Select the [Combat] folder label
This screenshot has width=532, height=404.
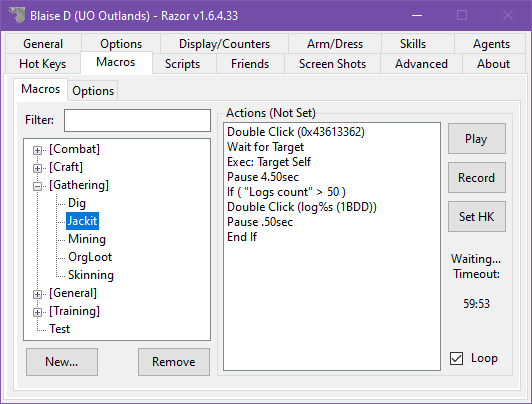74,149
